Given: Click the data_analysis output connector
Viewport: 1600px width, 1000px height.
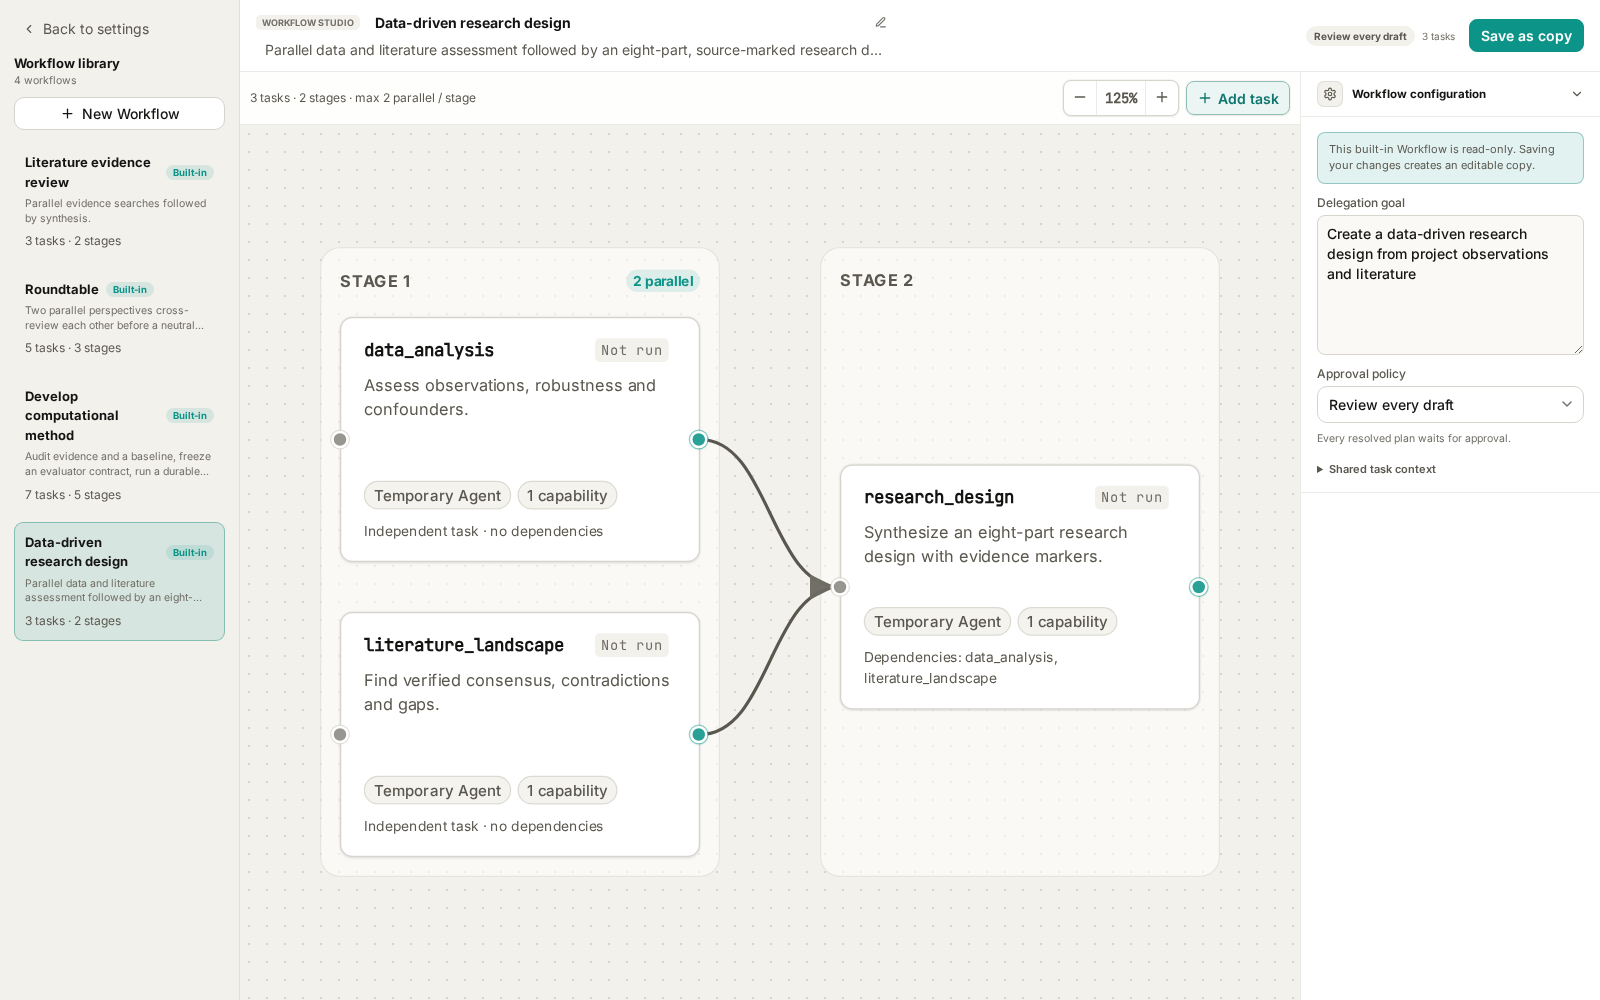Looking at the screenshot, I should (699, 440).
